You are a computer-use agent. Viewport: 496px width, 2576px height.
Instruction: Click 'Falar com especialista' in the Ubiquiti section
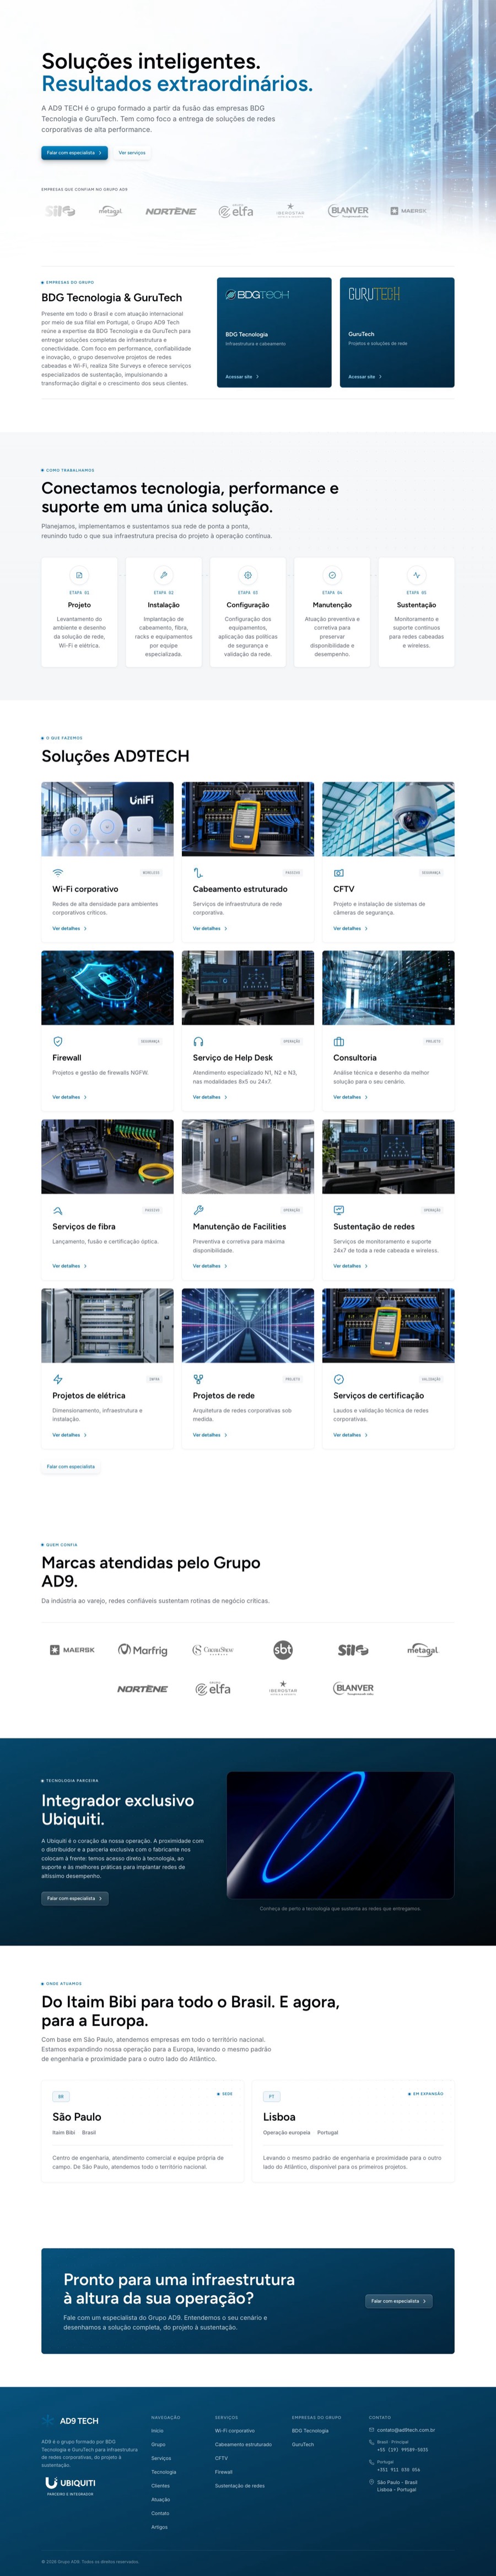pos(75,1898)
